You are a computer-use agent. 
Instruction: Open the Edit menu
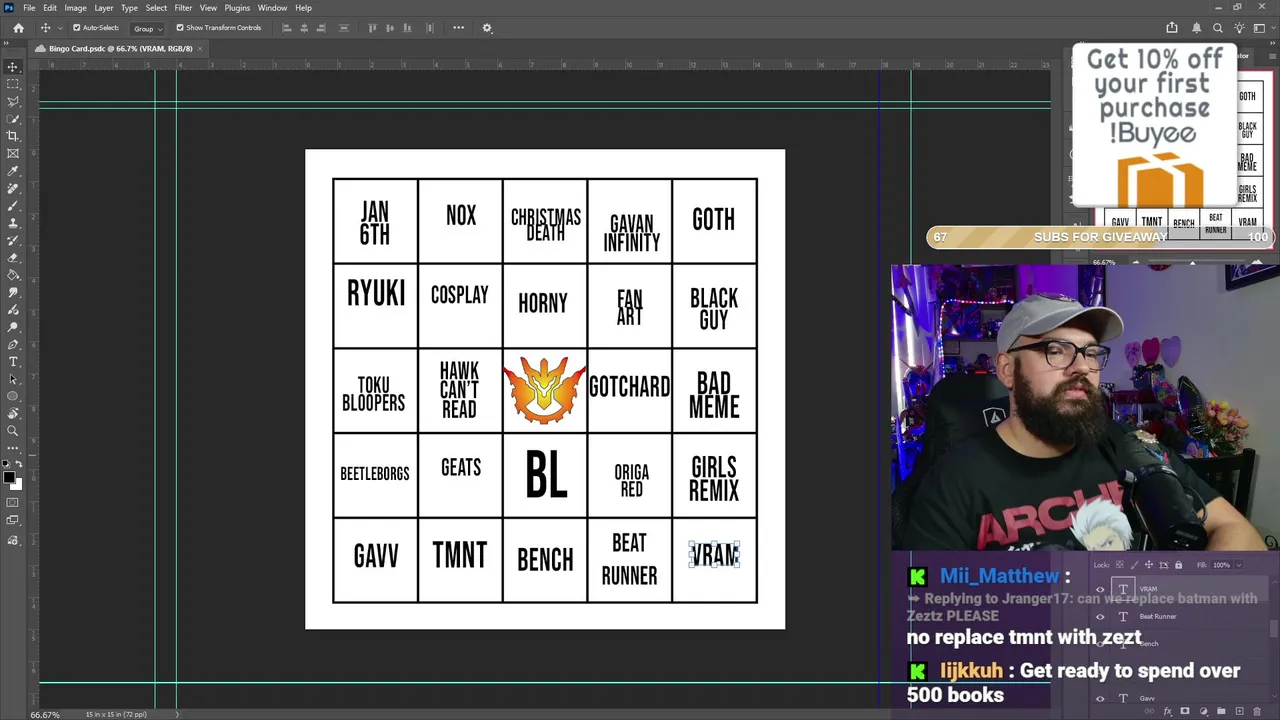coord(50,8)
